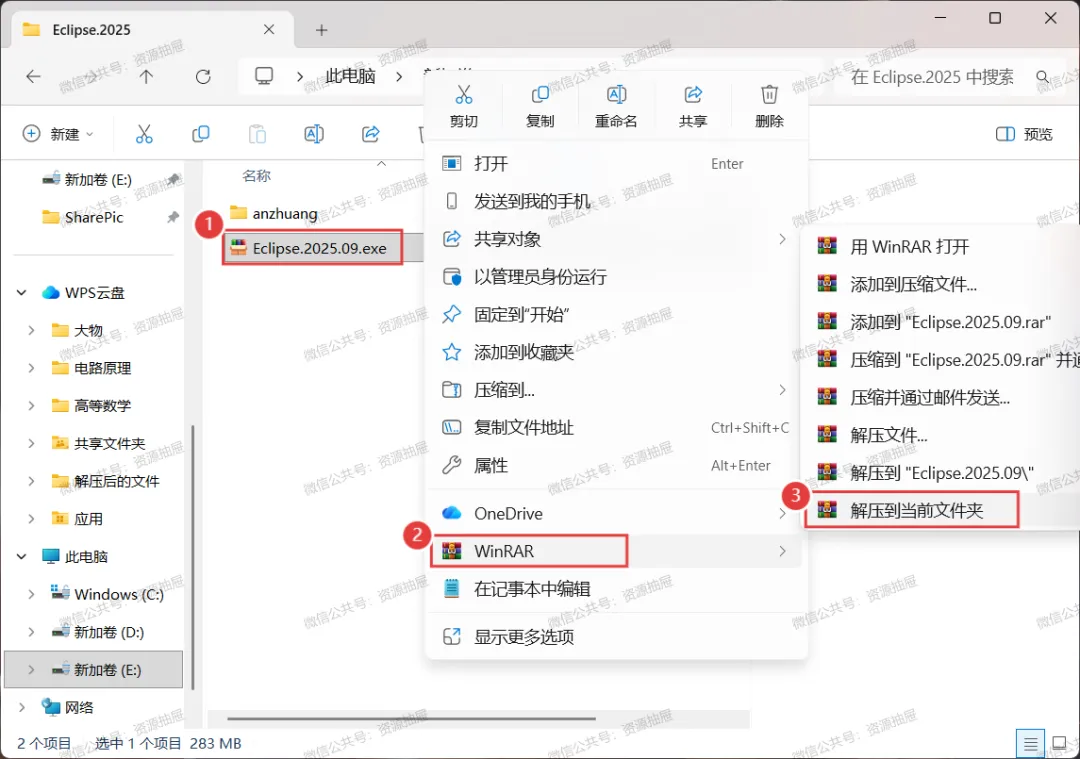This screenshot has width=1080, height=759.
Task: Sort by the 名称 column header
Action: click(257, 176)
